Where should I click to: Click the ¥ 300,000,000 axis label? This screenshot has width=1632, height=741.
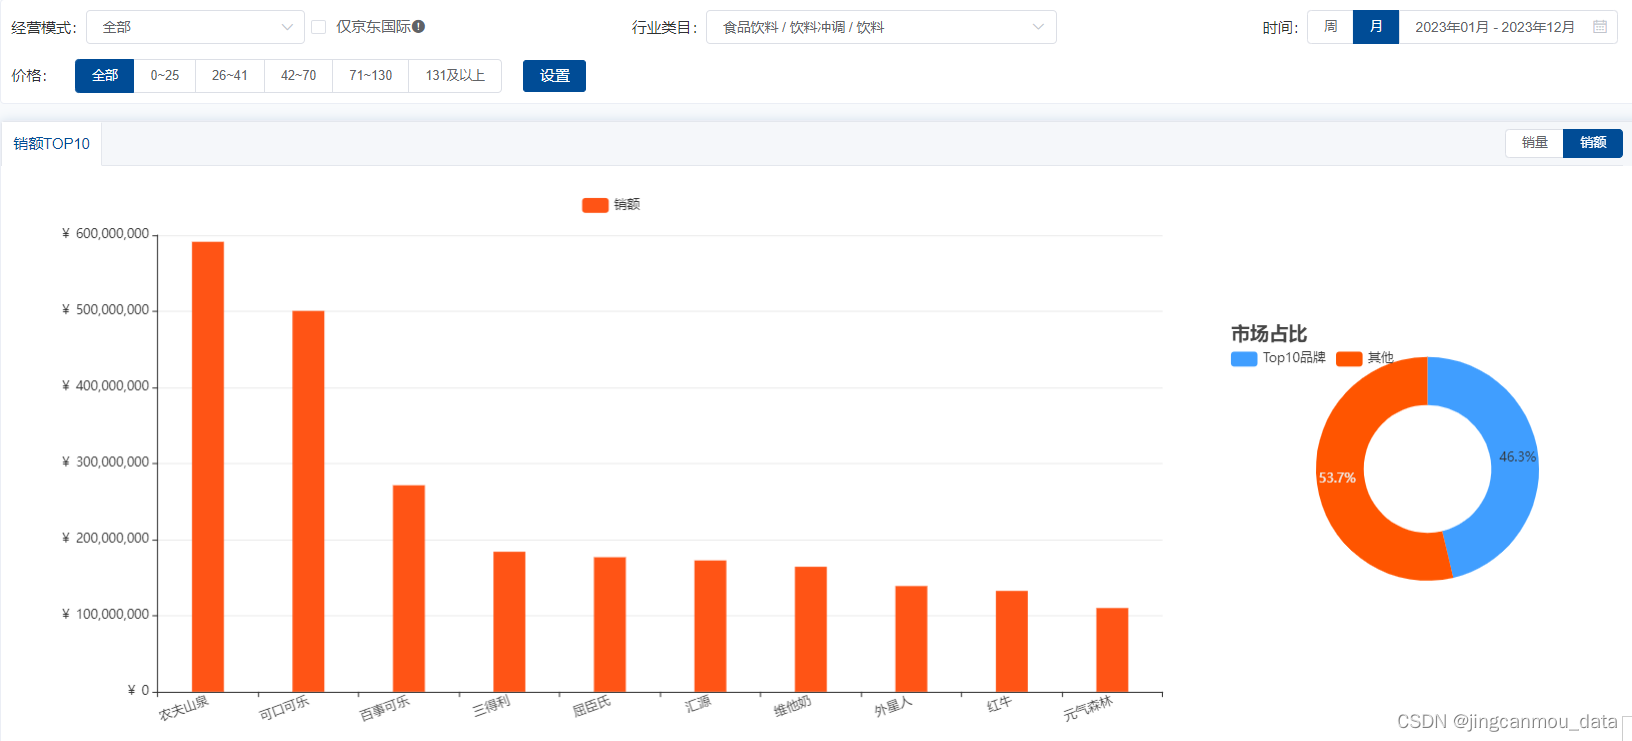[106, 462]
